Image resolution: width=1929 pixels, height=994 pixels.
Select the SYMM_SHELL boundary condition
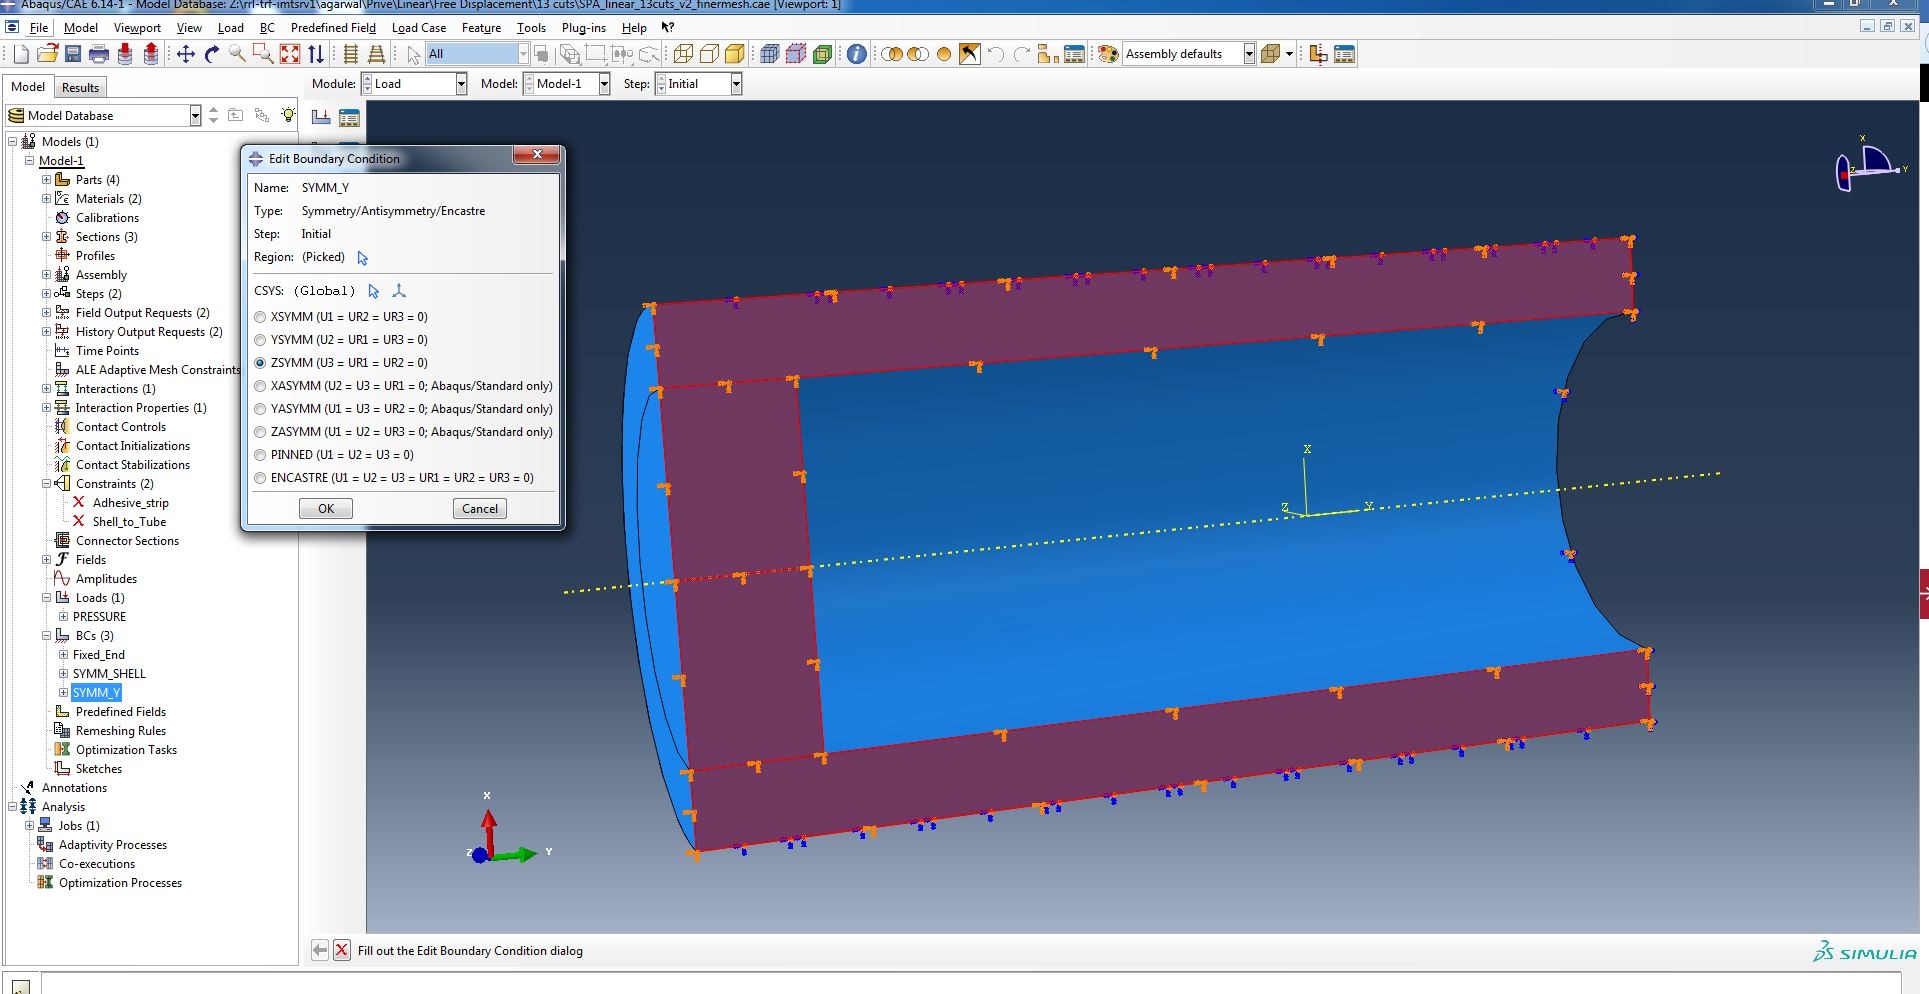(109, 674)
